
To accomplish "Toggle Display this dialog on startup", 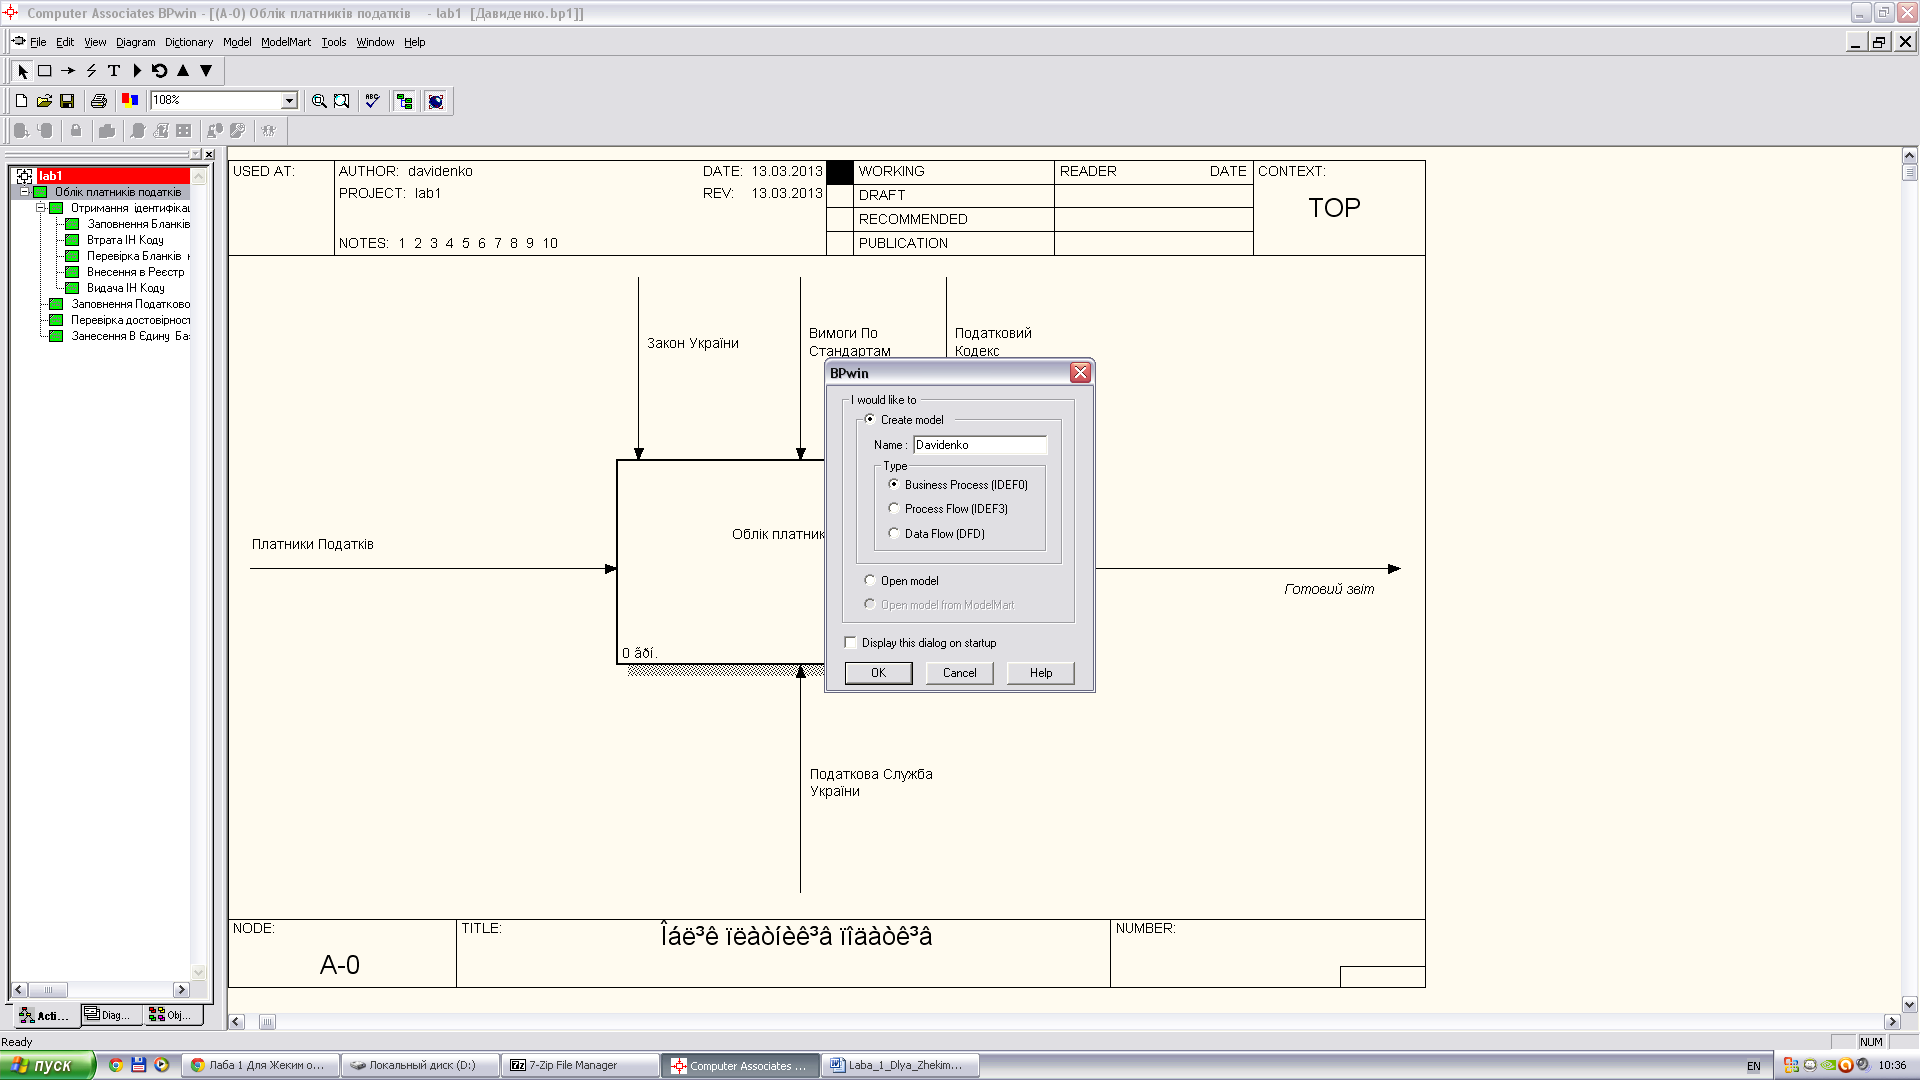I will [x=851, y=643].
